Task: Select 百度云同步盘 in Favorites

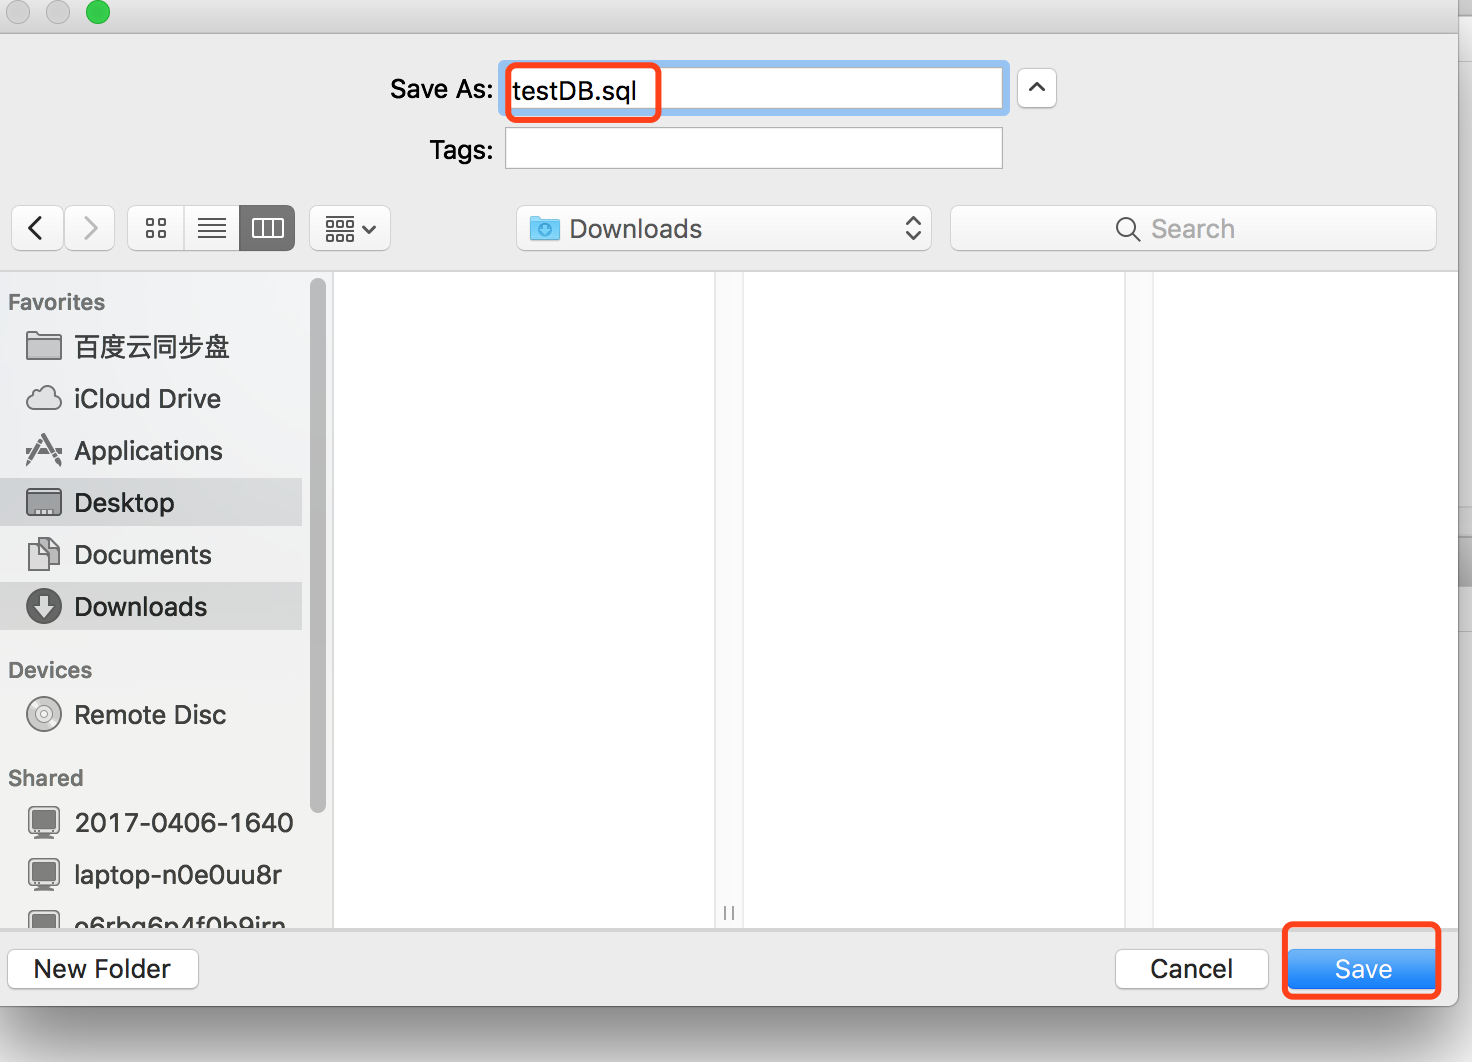Action: pyautogui.click(x=151, y=347)
